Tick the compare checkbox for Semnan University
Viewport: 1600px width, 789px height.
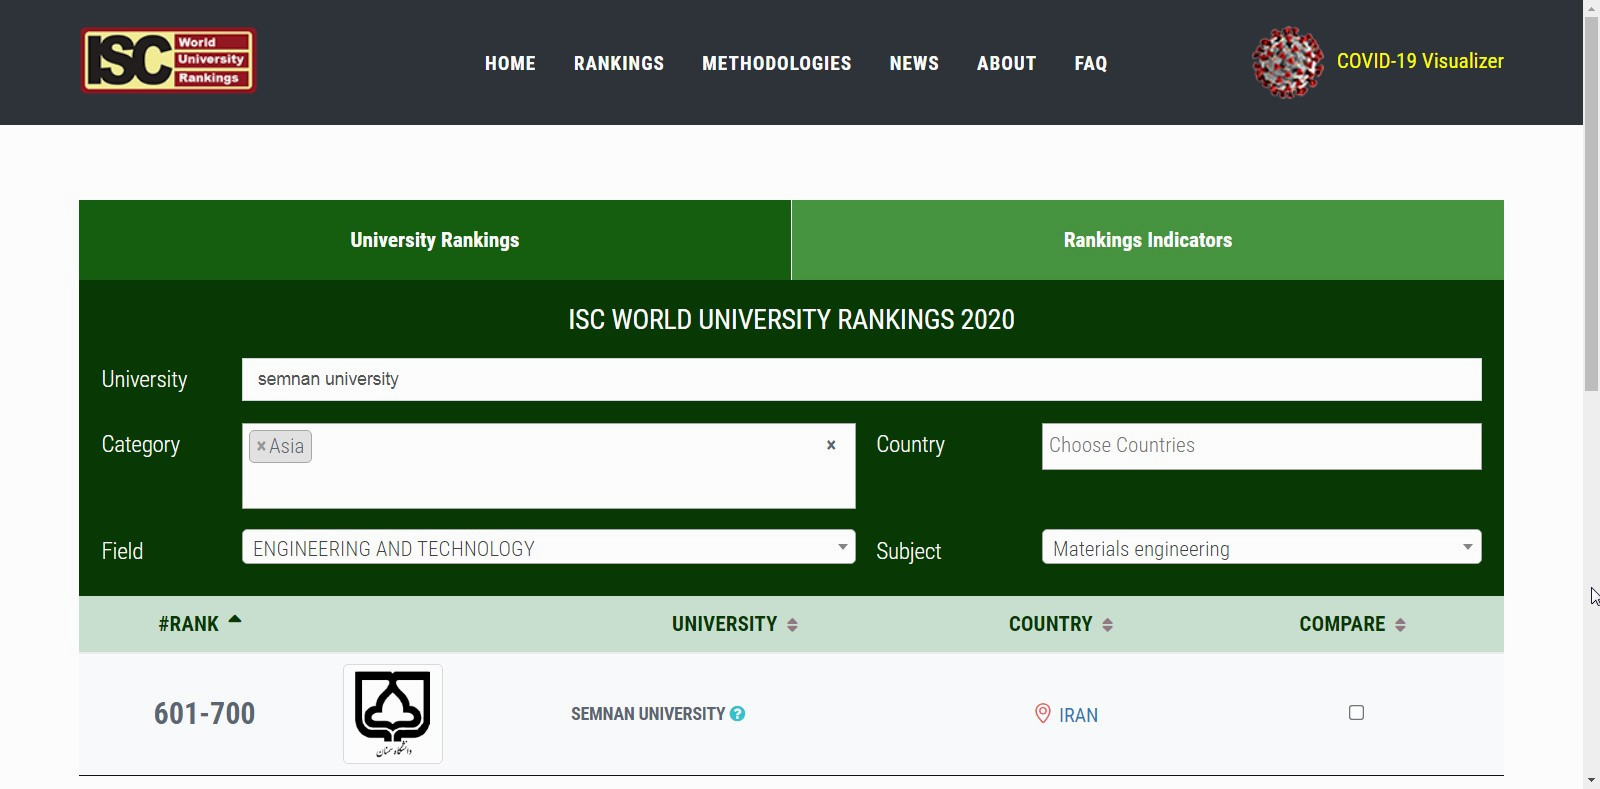click(1356, 713)
